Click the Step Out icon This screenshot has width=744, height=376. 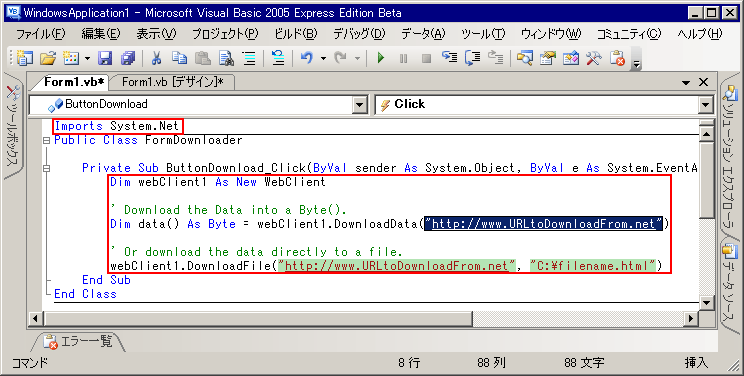click(x=496, y=58)
